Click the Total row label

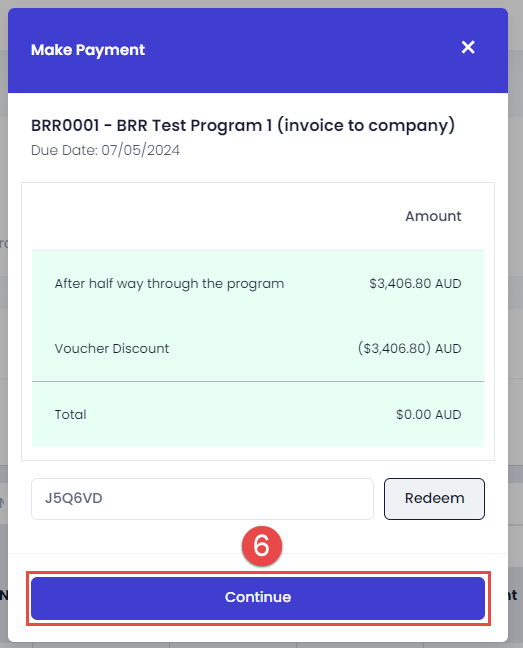(x=70, y=414)
